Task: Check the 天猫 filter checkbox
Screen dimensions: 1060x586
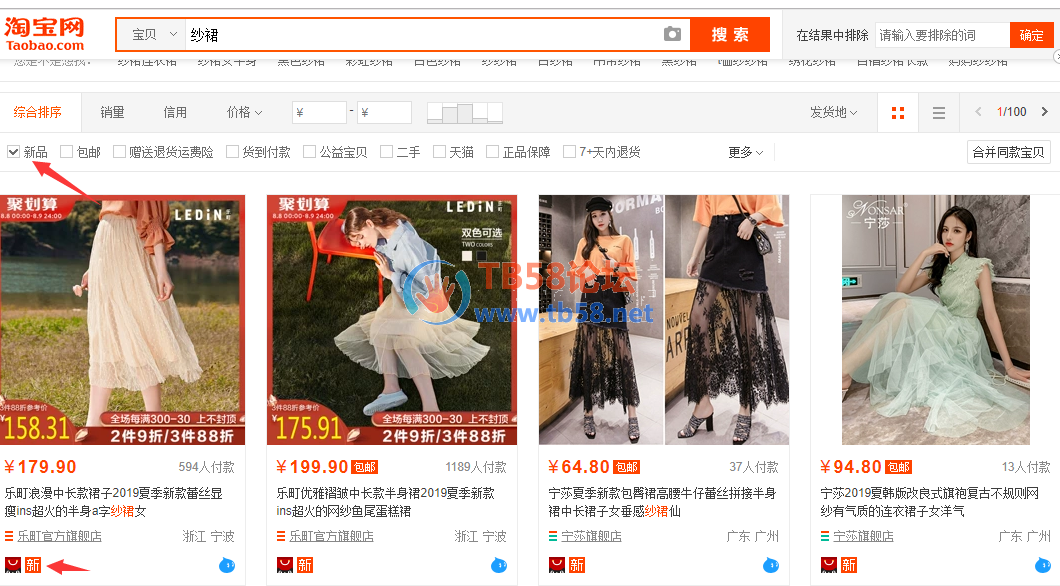Action: (x=440, y=152)
